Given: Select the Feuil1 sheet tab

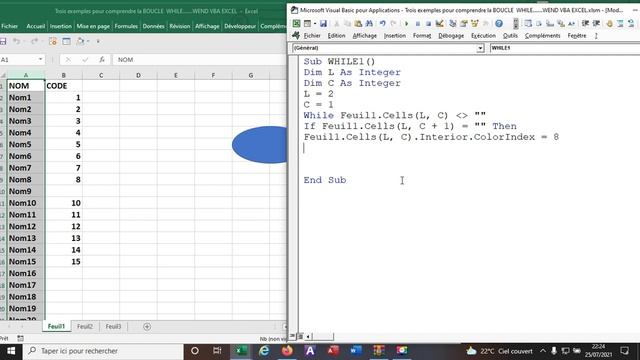Looking at the screenshot, I should coord(56,327).
